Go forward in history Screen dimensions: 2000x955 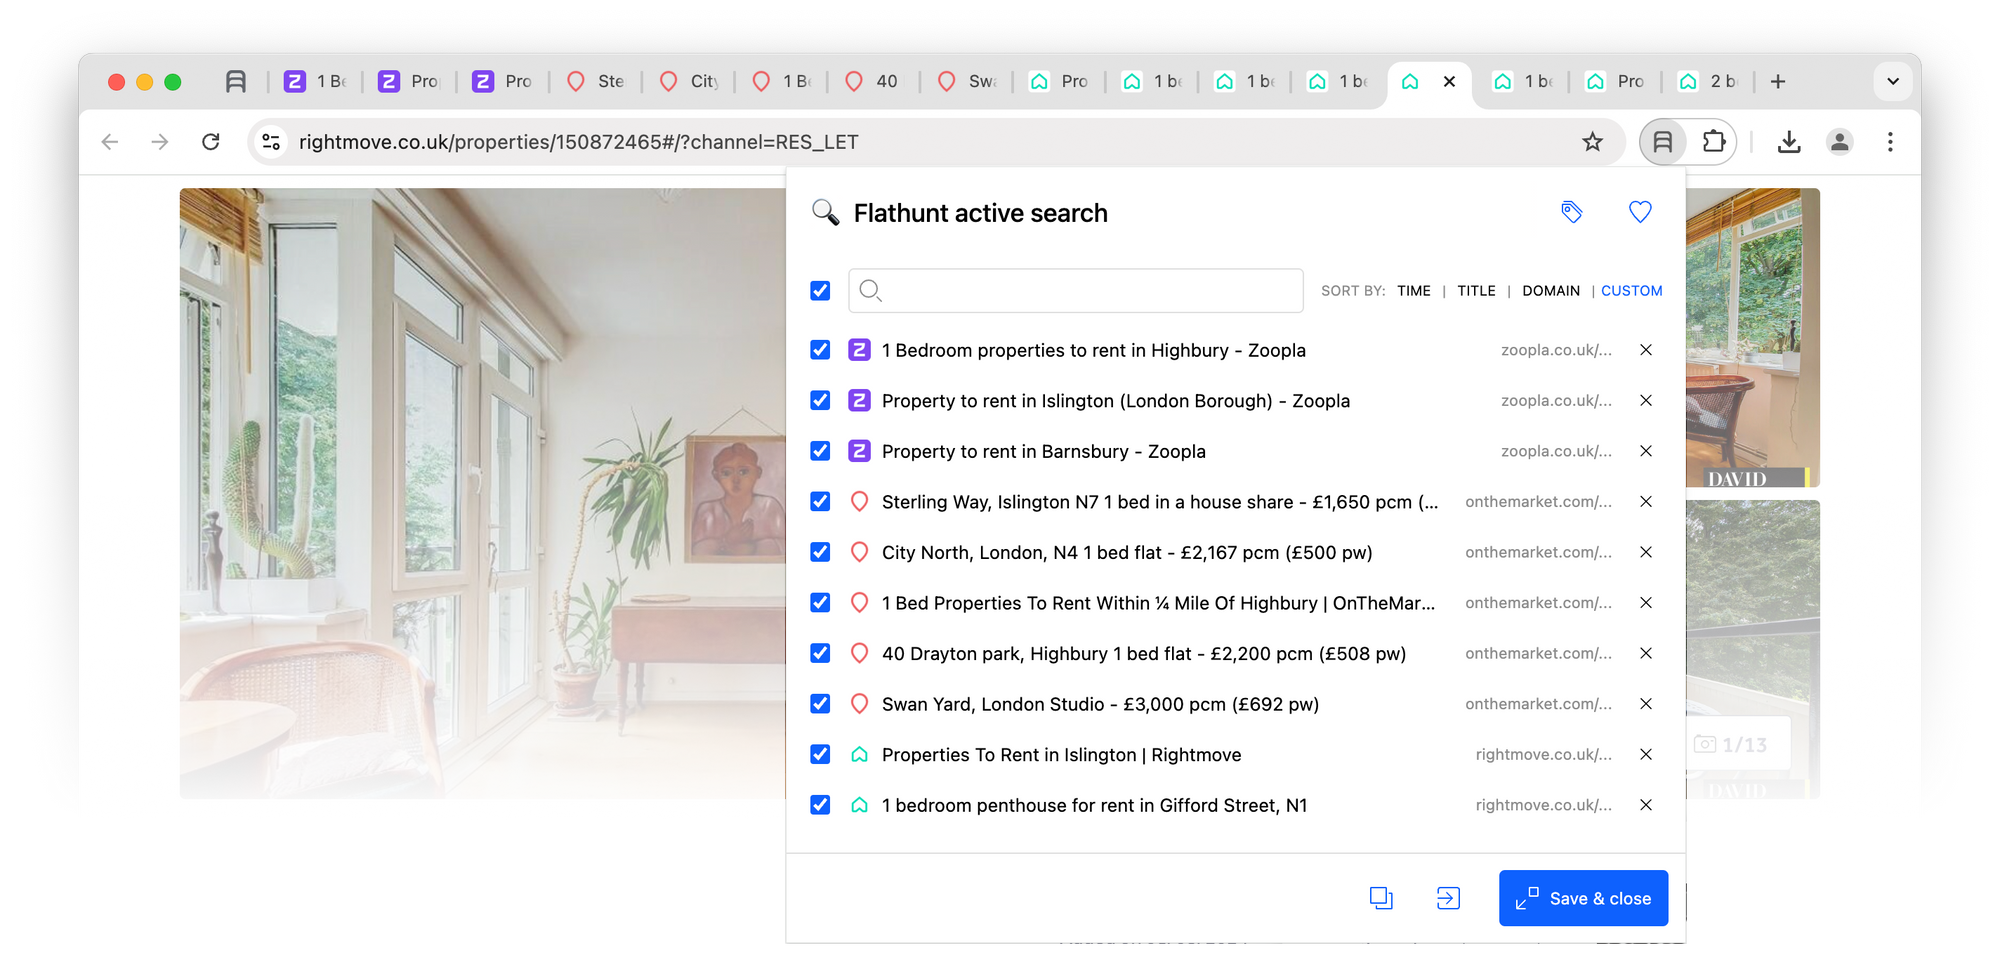click(x=160, y=142)
